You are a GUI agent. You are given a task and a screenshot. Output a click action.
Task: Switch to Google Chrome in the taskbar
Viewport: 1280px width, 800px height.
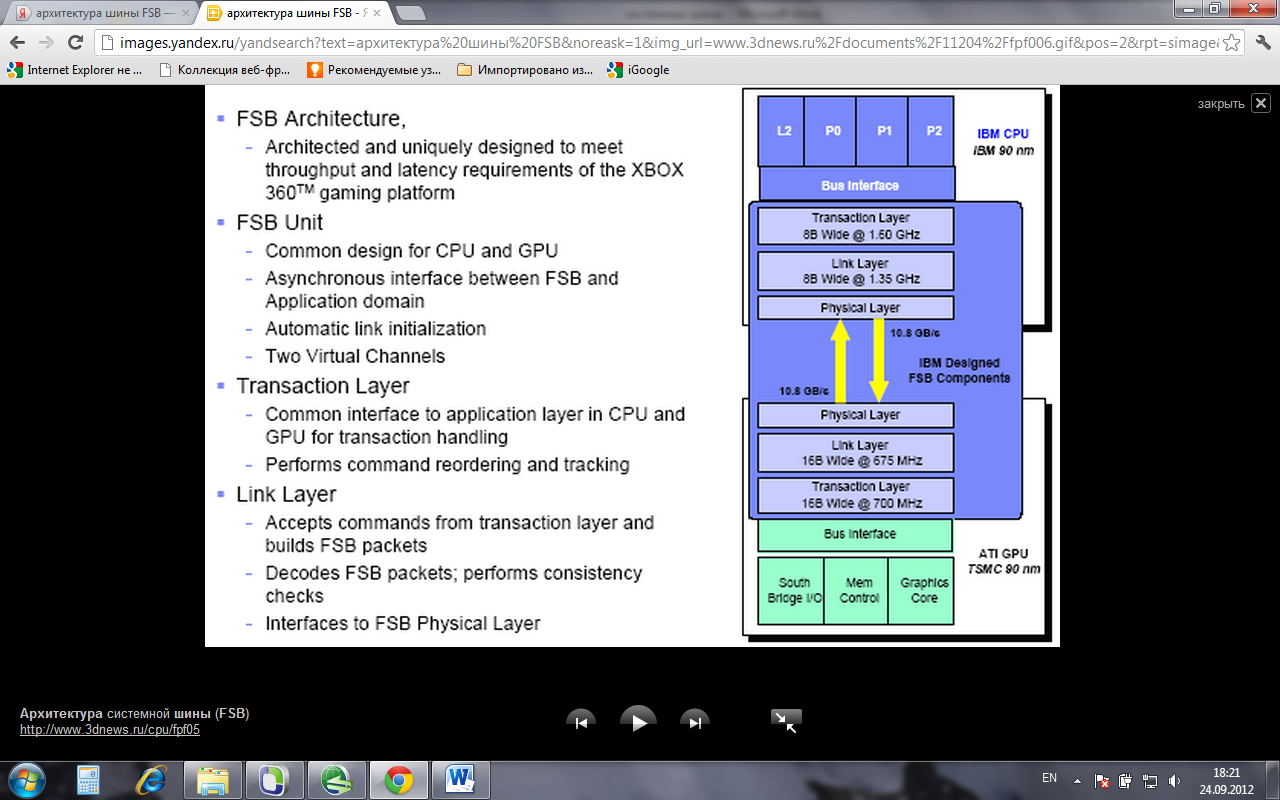[399, 780]
